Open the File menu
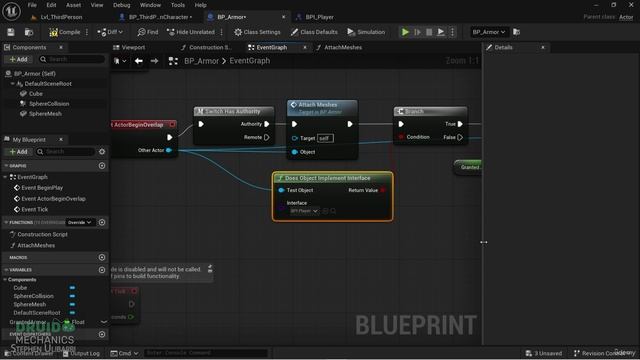The image size is (640, 360). pyautogui.click(x=32, y=5)
